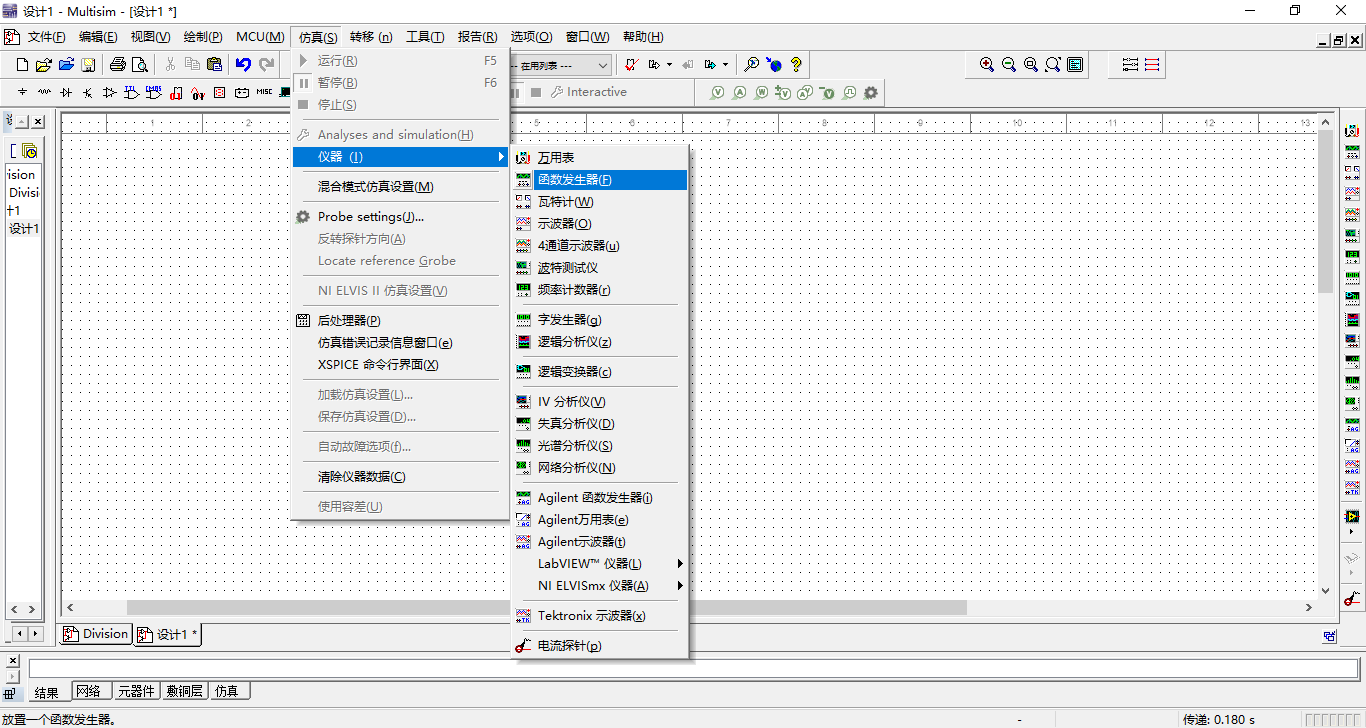Open a file with the folder icon
This screenshot has height=728, width=1366.
pyautogui.click(x=44, y=65)
